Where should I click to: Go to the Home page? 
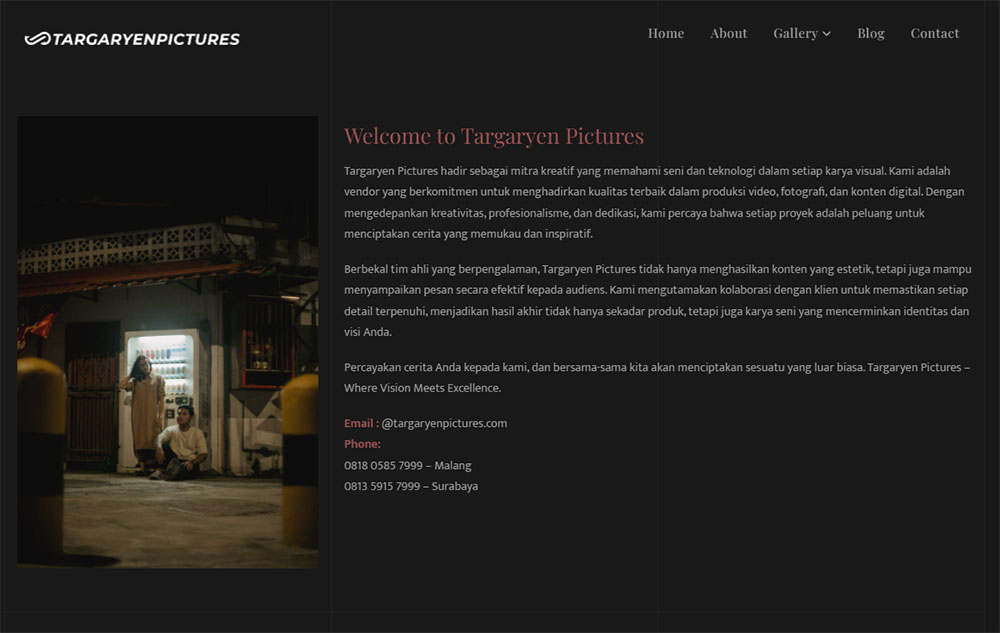[666, 33]
